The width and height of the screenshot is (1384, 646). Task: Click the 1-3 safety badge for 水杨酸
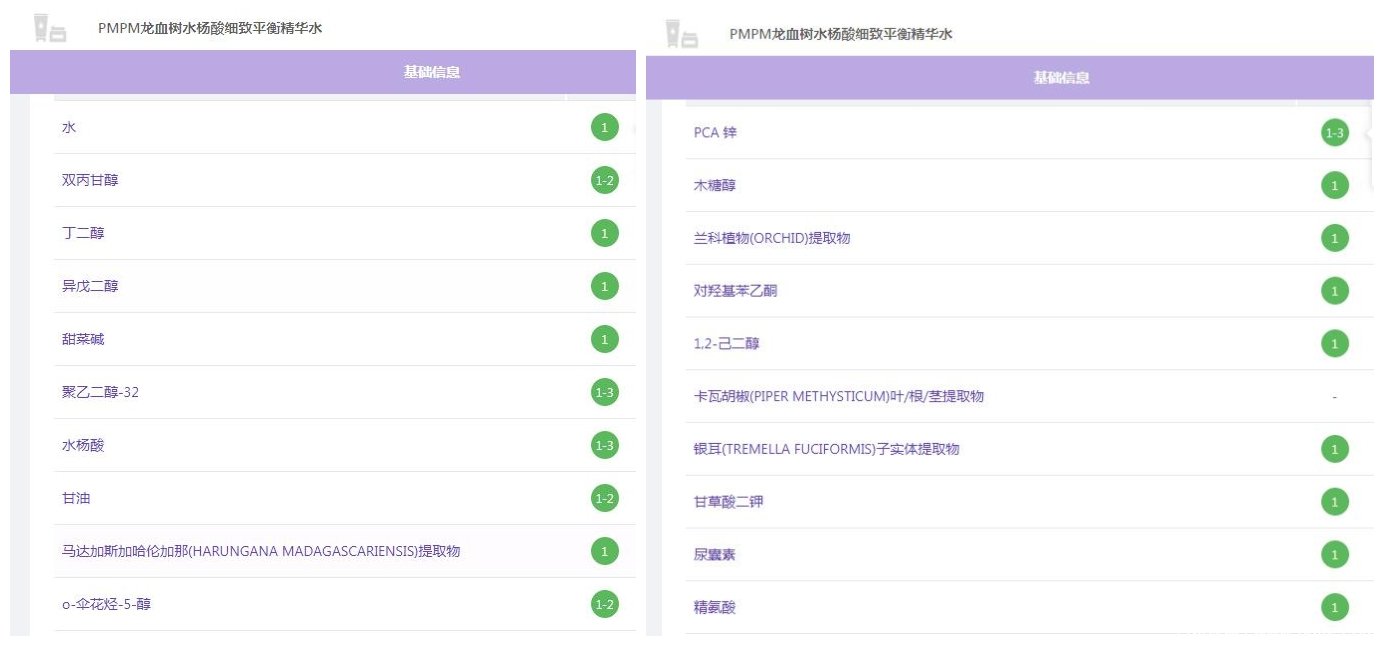point(604,446)
